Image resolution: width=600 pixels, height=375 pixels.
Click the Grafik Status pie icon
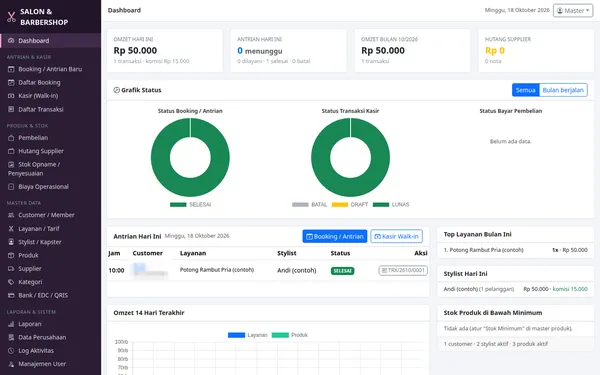click(116, 90)
